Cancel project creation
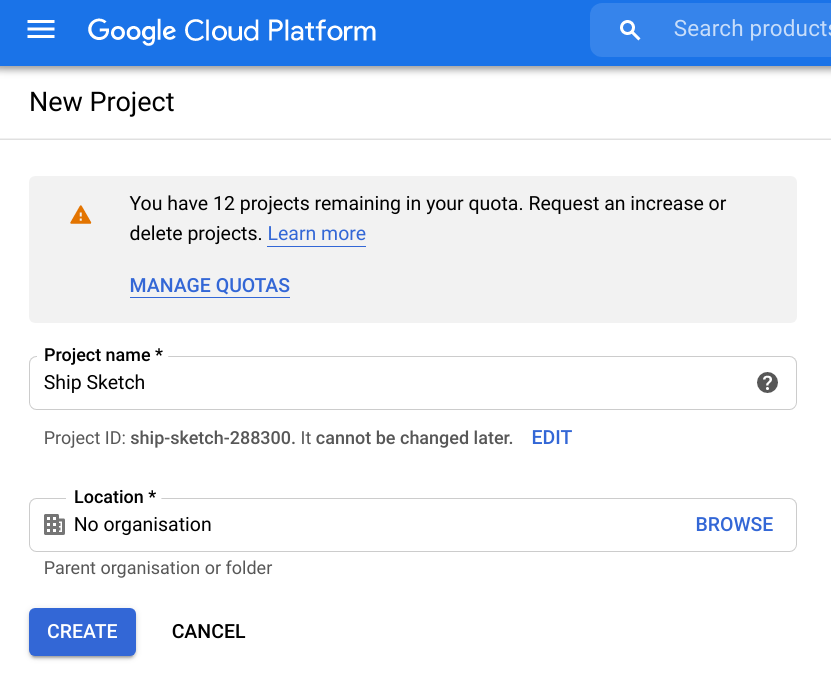Image resolution: width=831 pixels, height=692 pixels. [209, 632]
